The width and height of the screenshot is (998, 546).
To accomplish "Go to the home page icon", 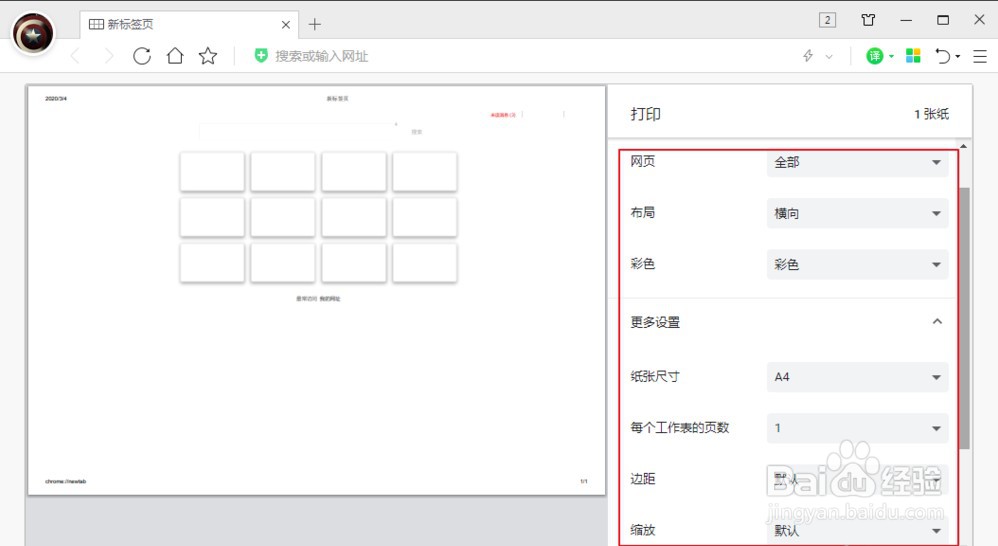I will coord(175,56).
